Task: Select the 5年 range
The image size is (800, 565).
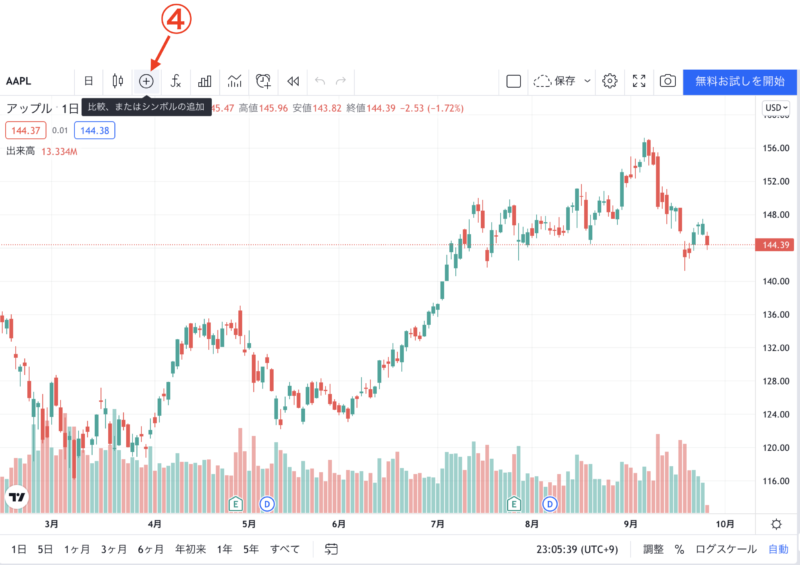Action: (x=251, y=550)
